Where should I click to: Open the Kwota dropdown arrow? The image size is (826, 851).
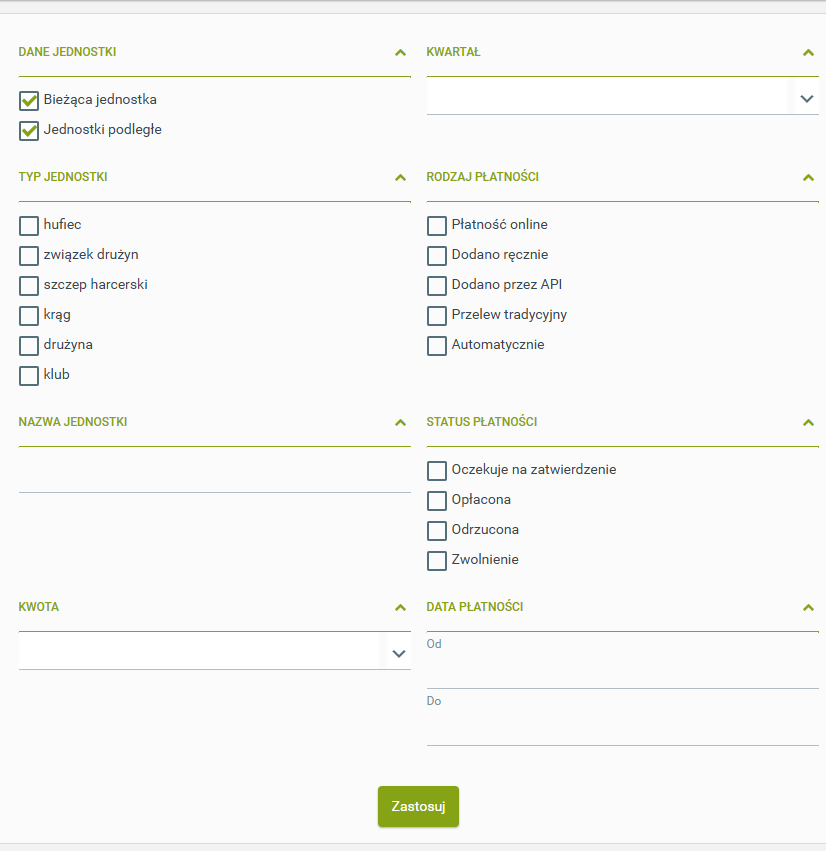pos(398,653)
